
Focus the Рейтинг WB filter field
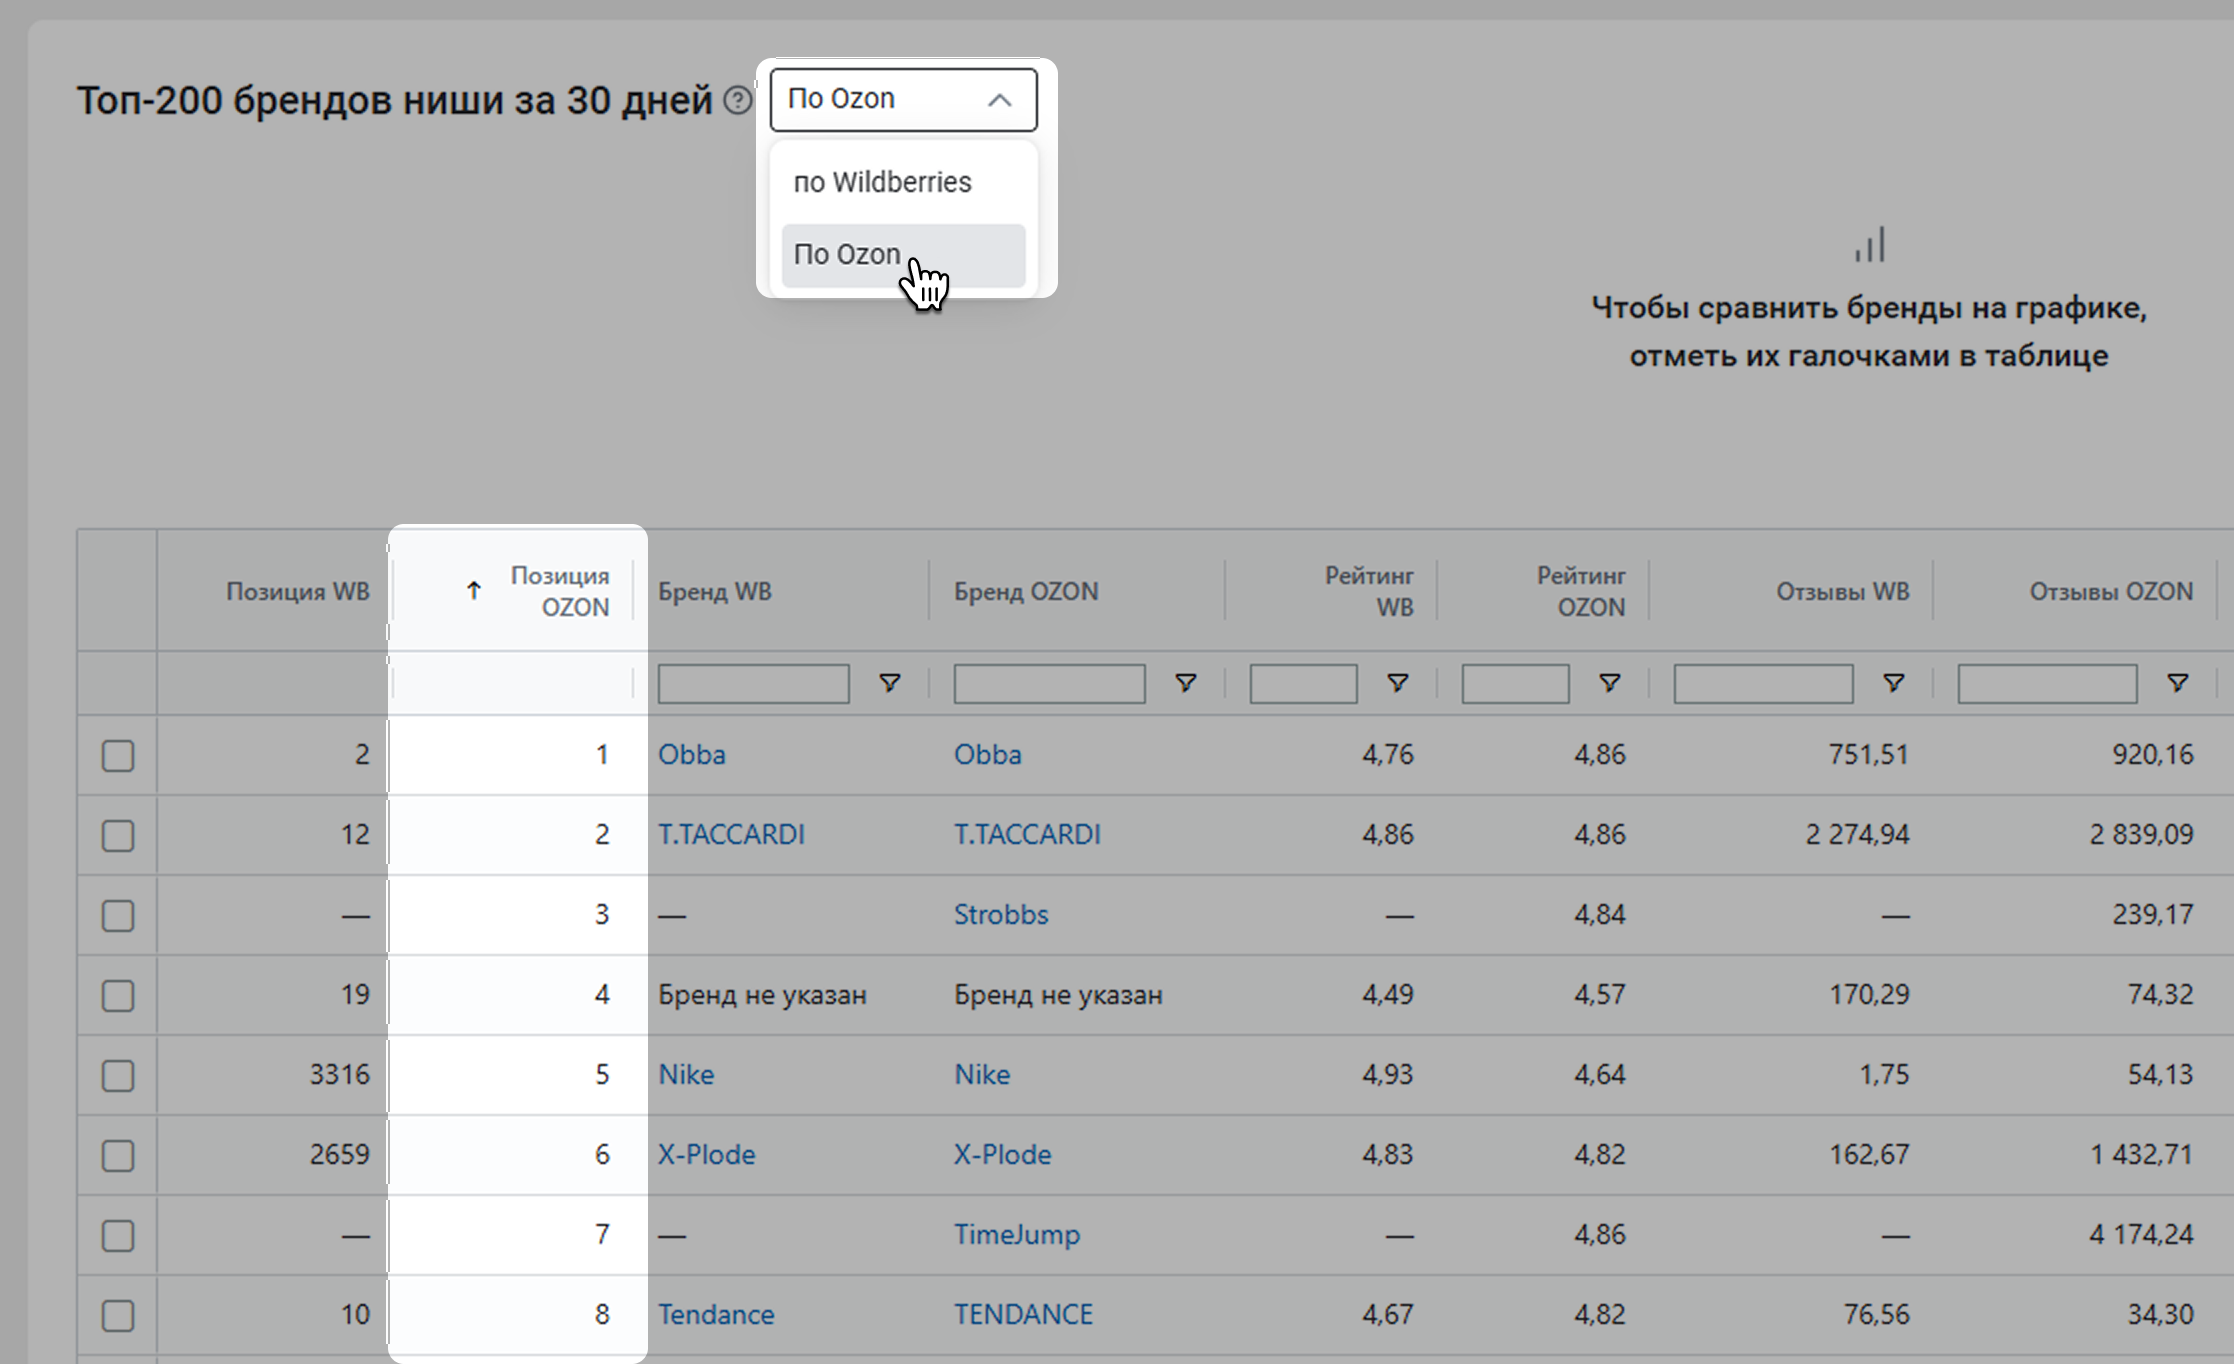[1303, 684]
